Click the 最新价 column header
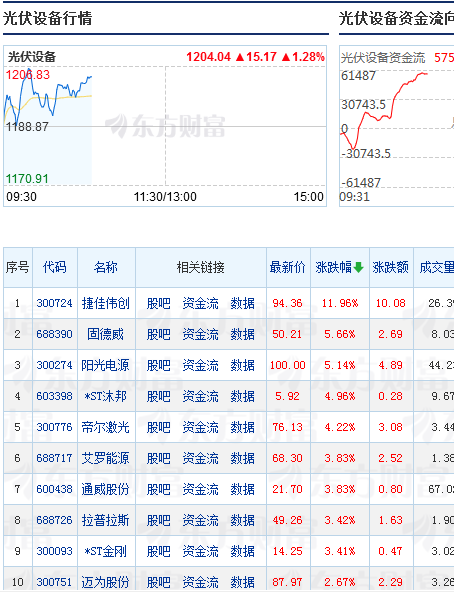This screenshot has height=596, width=454. tap(287, 267)
